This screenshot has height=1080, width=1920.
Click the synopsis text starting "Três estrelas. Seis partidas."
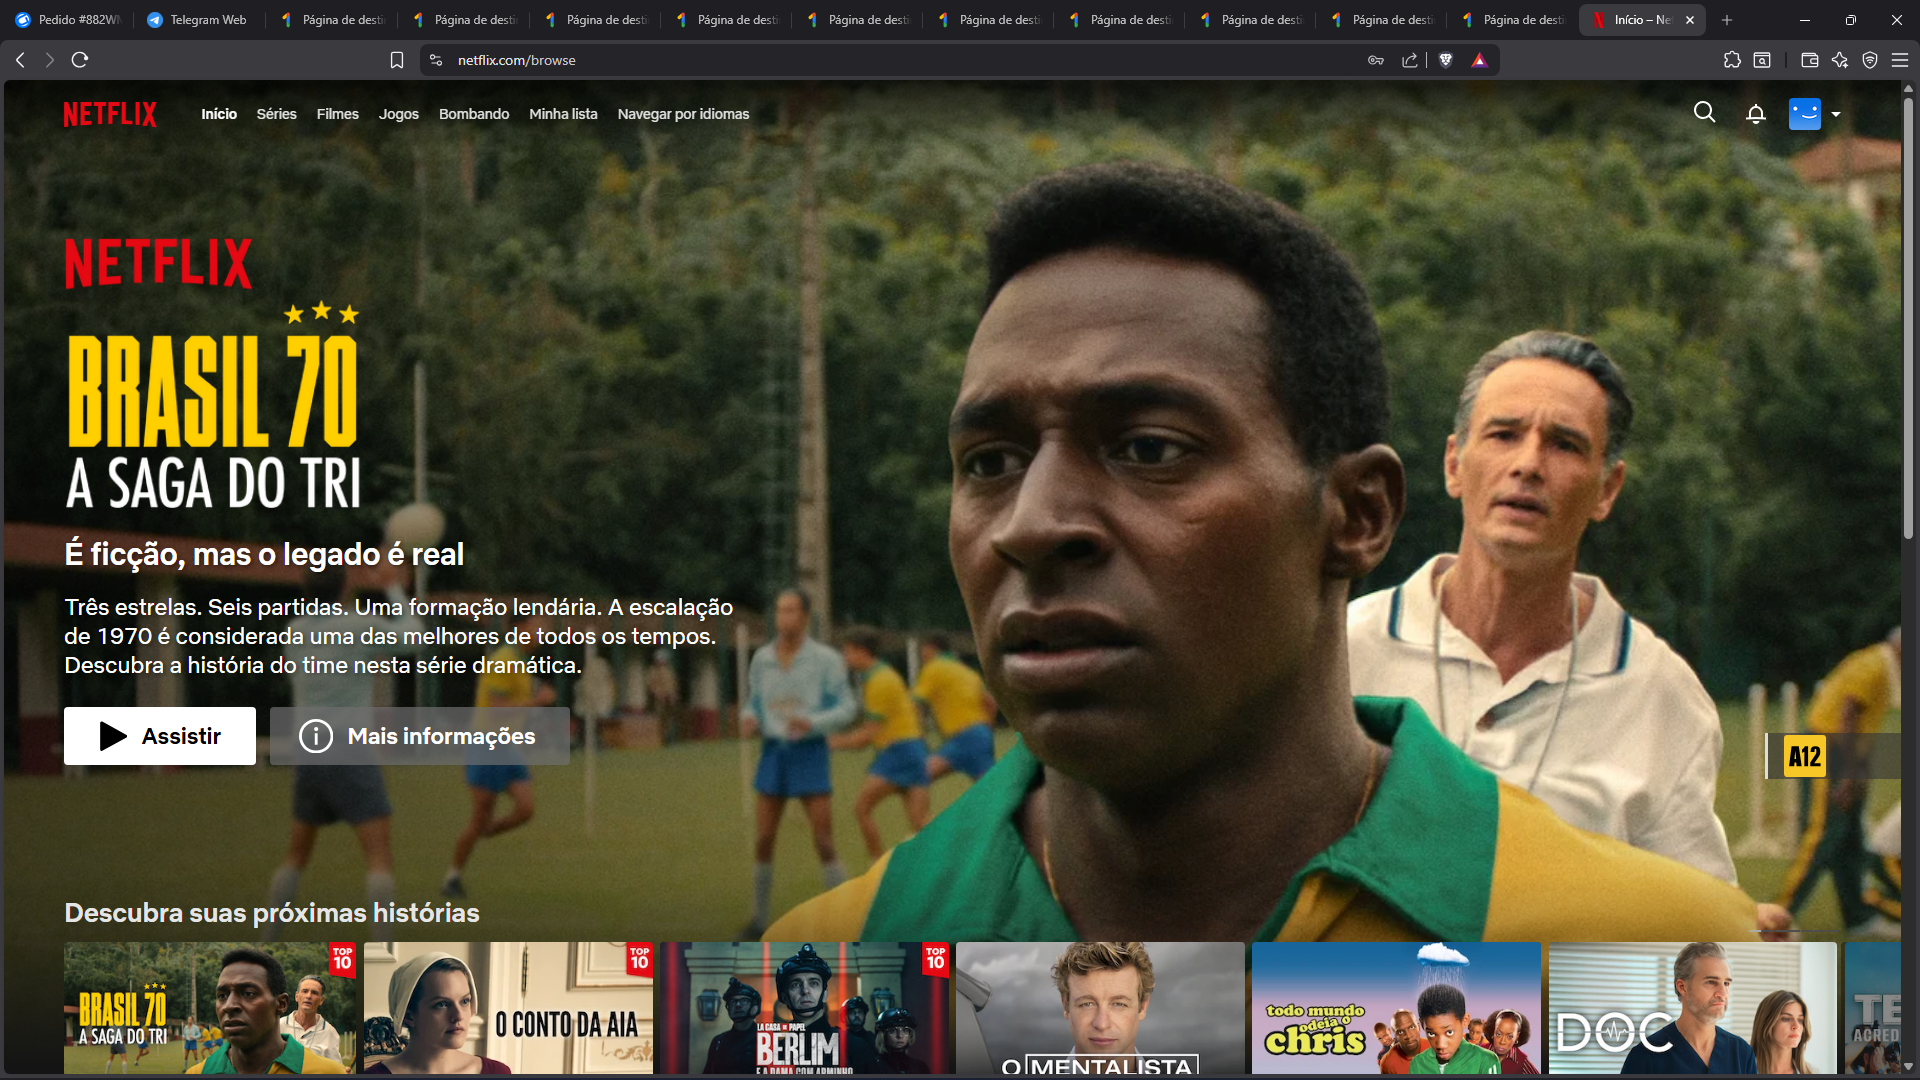coord(399,636)
